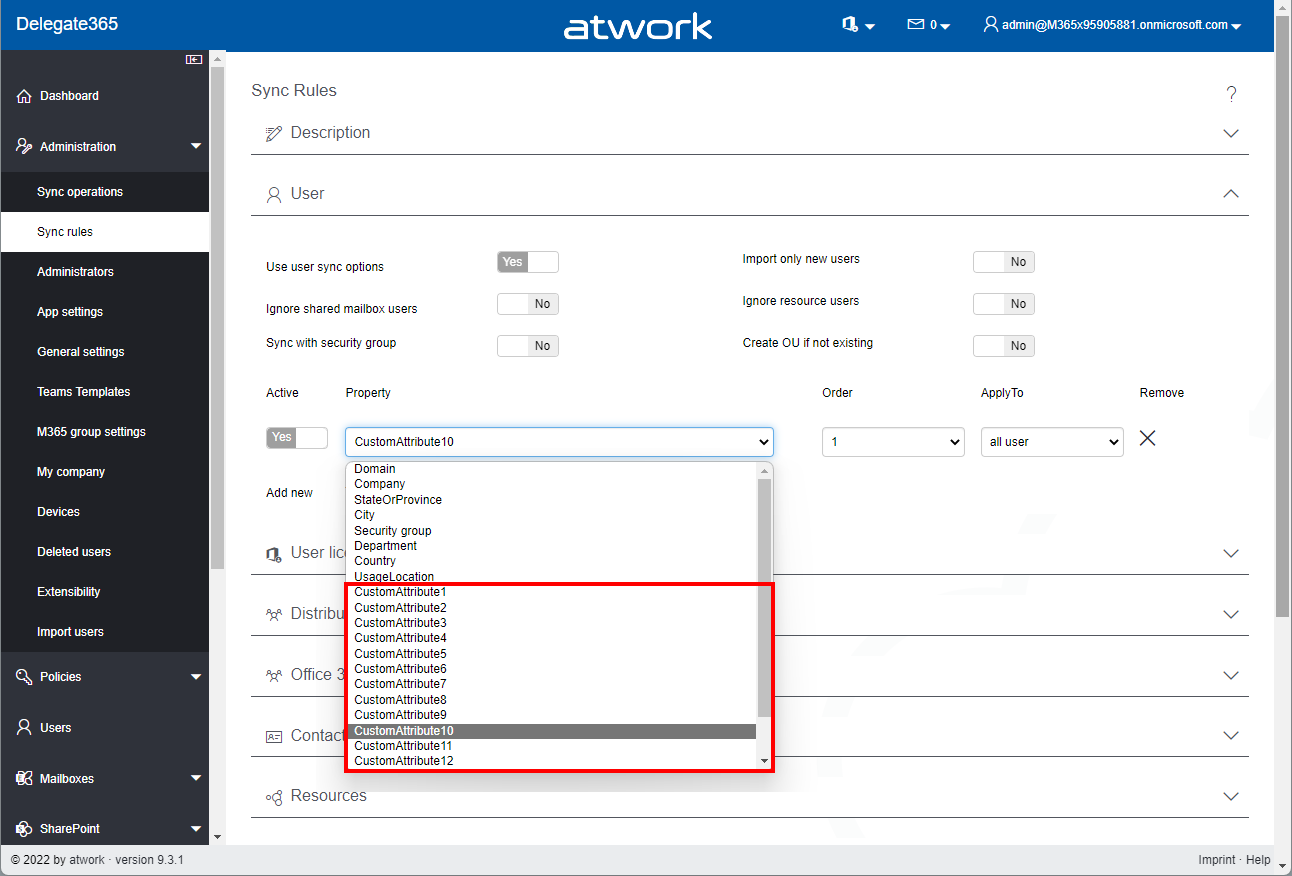Open Sync operations in sidebar
Screen dimensions: 1292x876
click(x=80, y=192)
